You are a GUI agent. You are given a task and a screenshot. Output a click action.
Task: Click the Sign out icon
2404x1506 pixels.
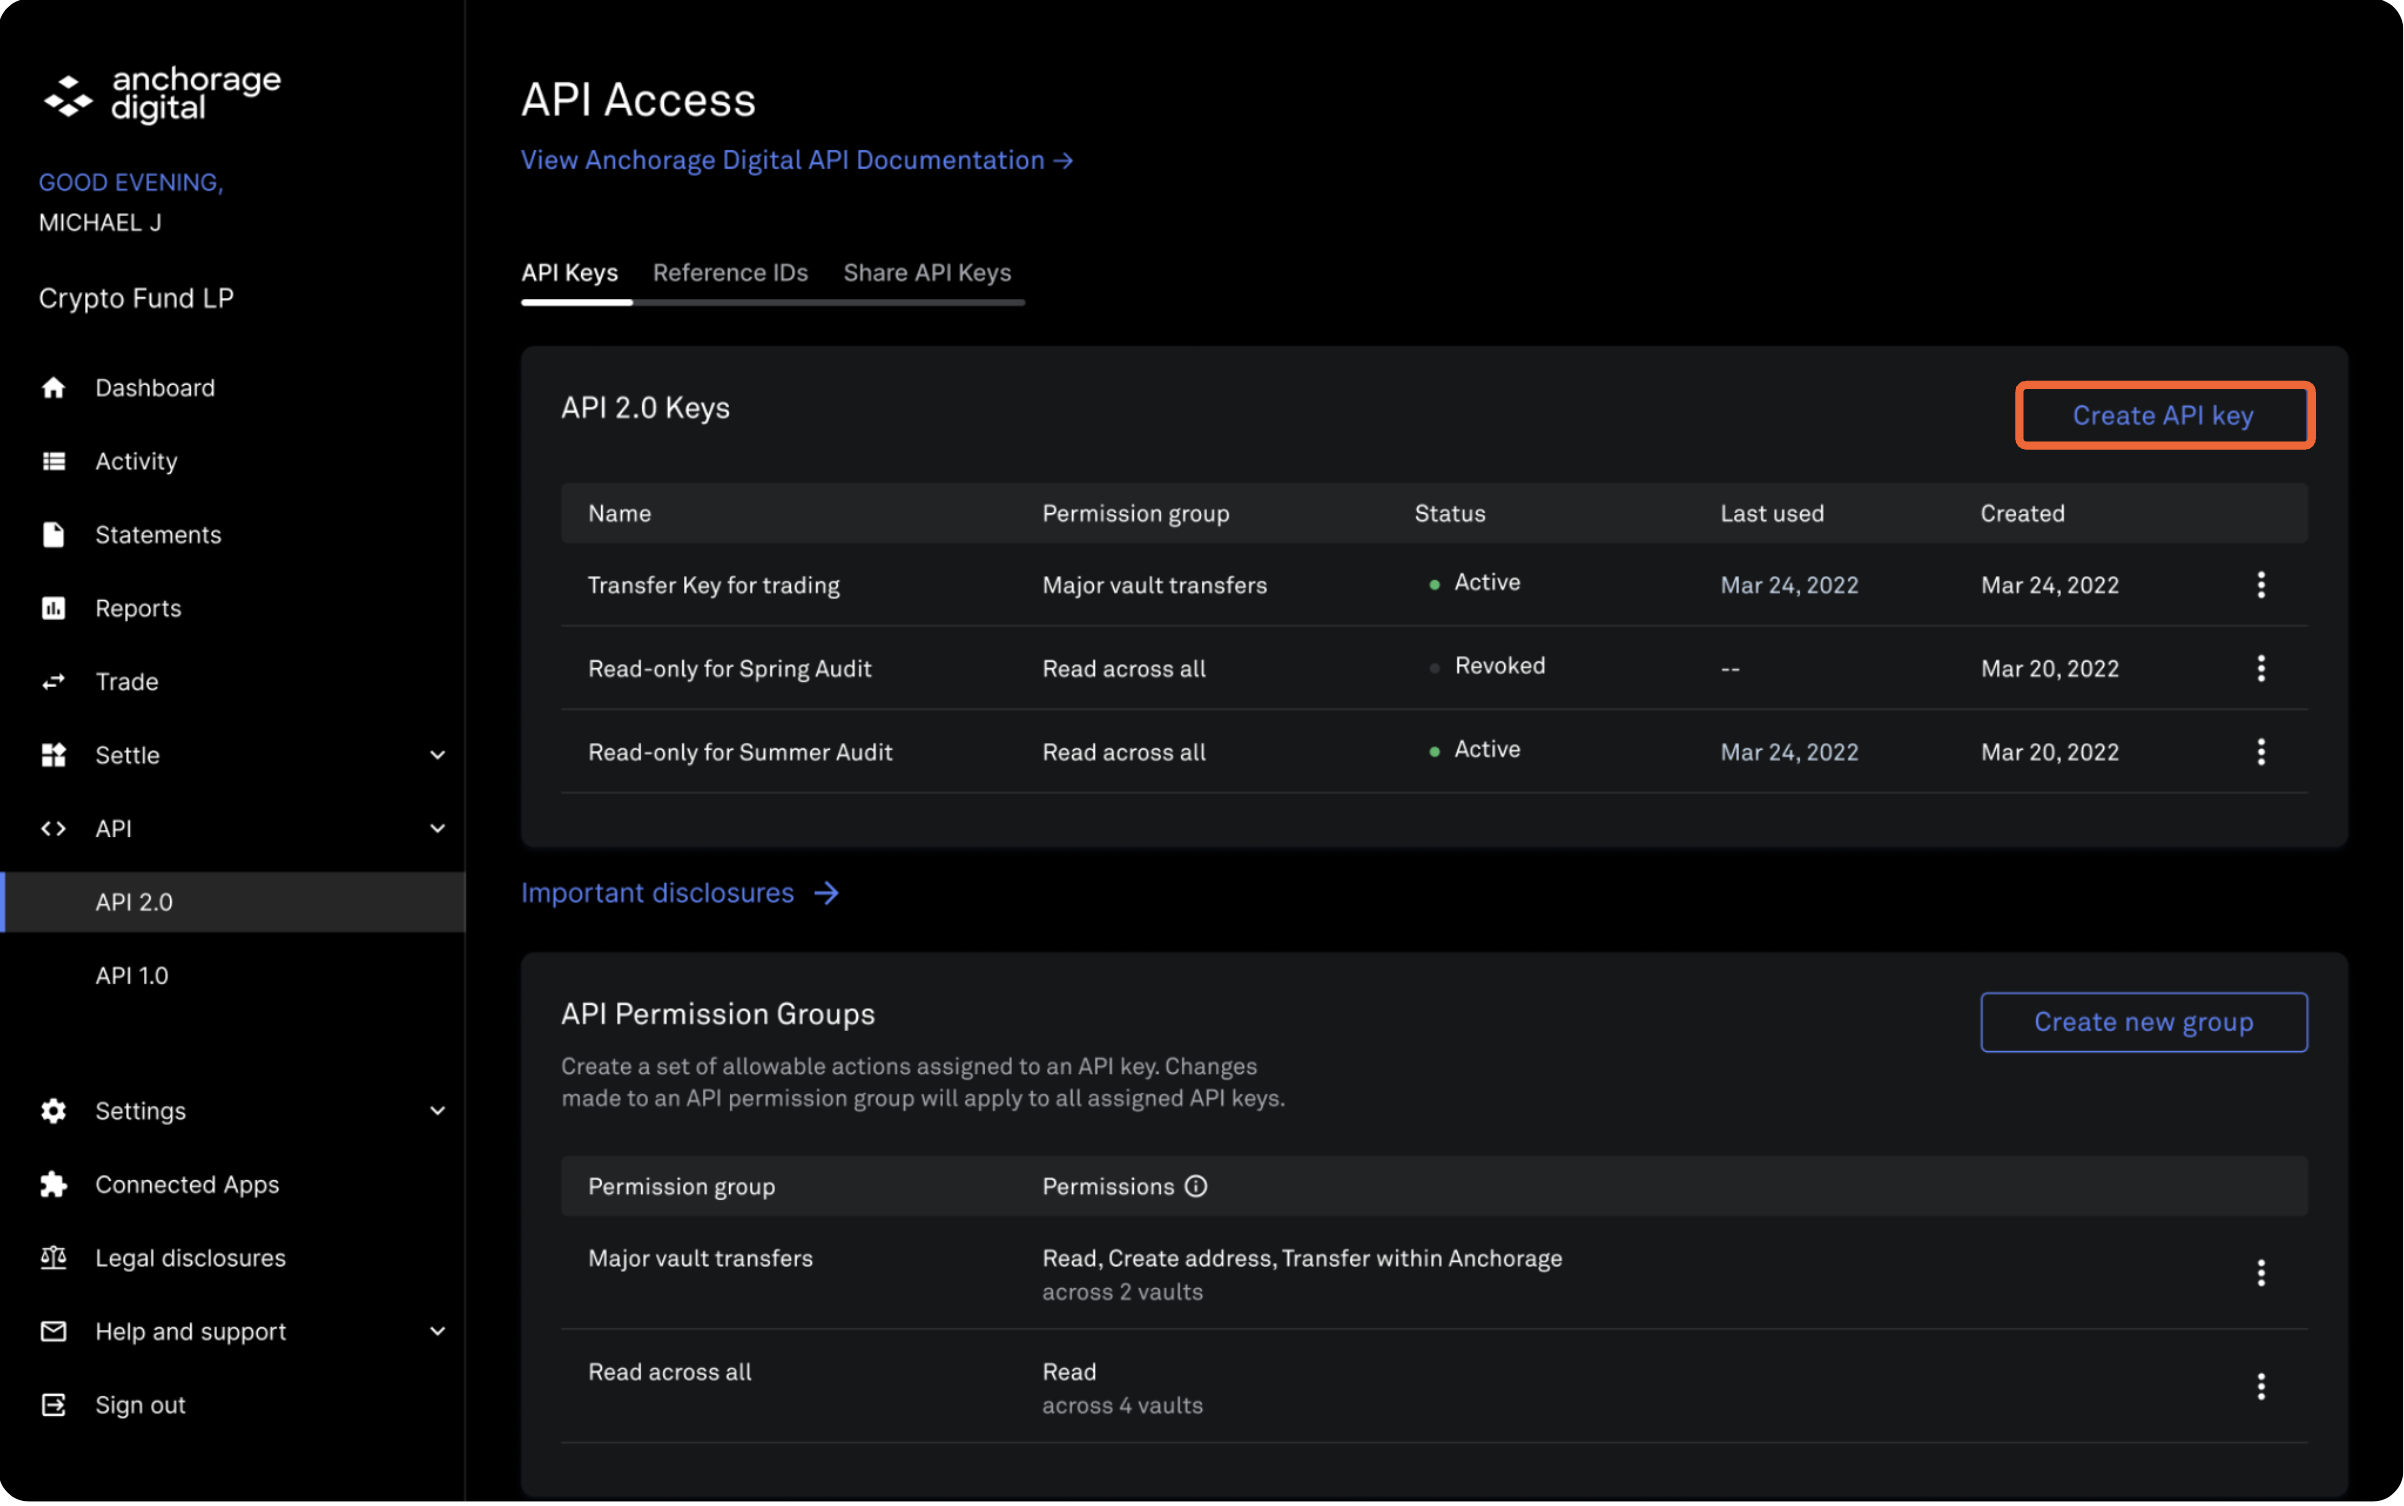point(53,1404)
